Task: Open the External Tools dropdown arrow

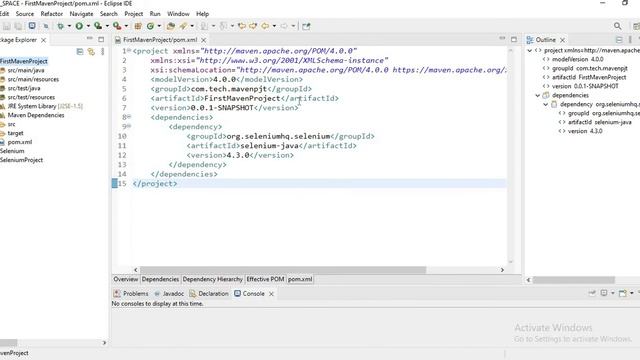Action: [126, 26]
